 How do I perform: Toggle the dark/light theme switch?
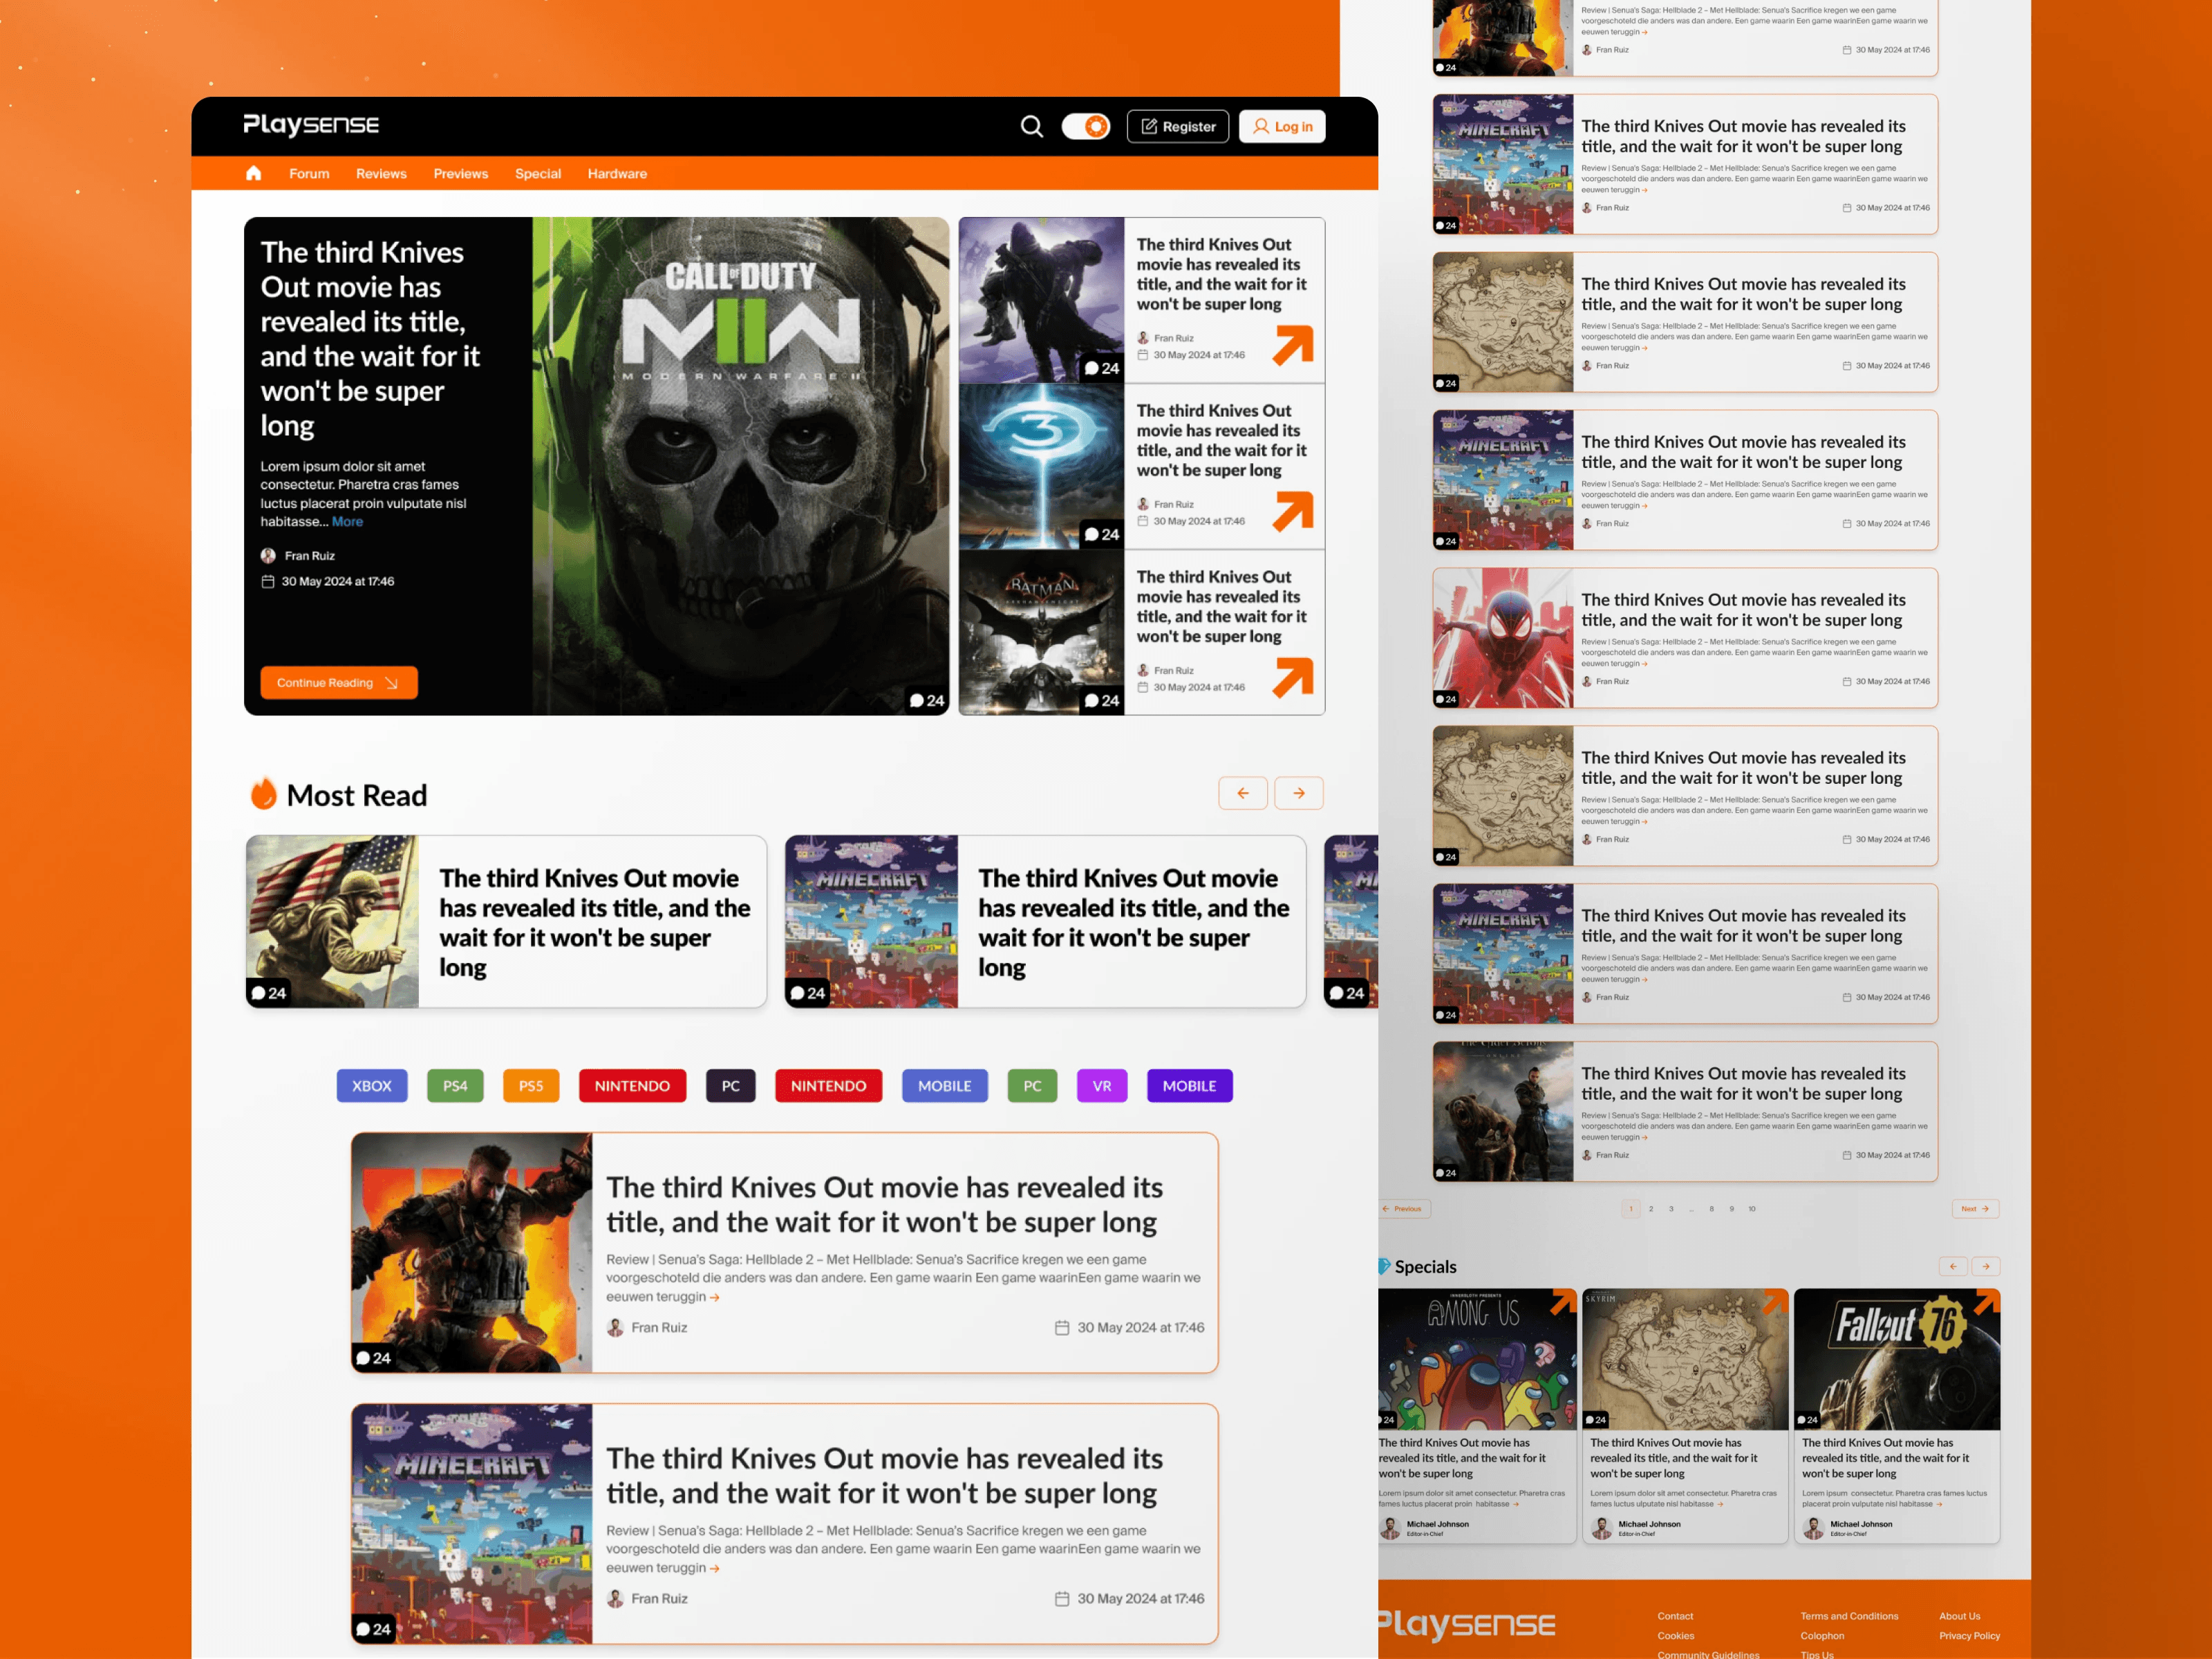(x=1085, y=126)
